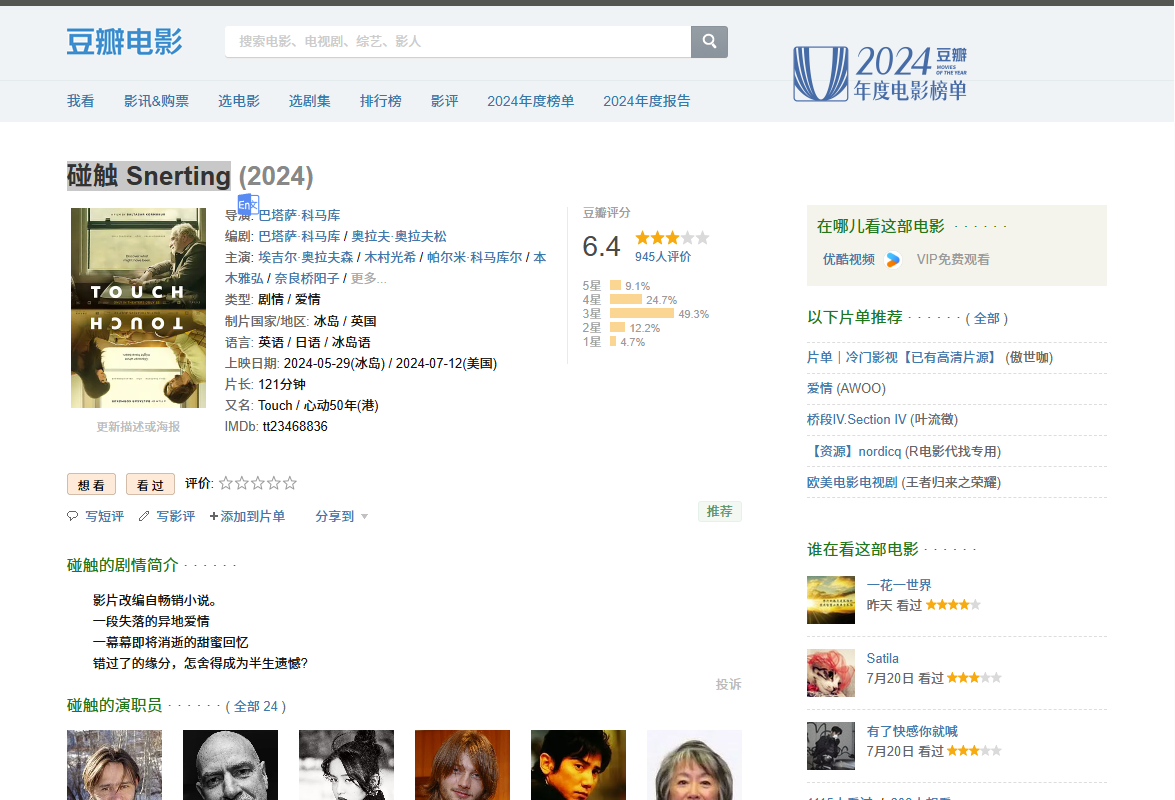Open writer 奥拉夫·奥拉夫松 link

[399, 236]
